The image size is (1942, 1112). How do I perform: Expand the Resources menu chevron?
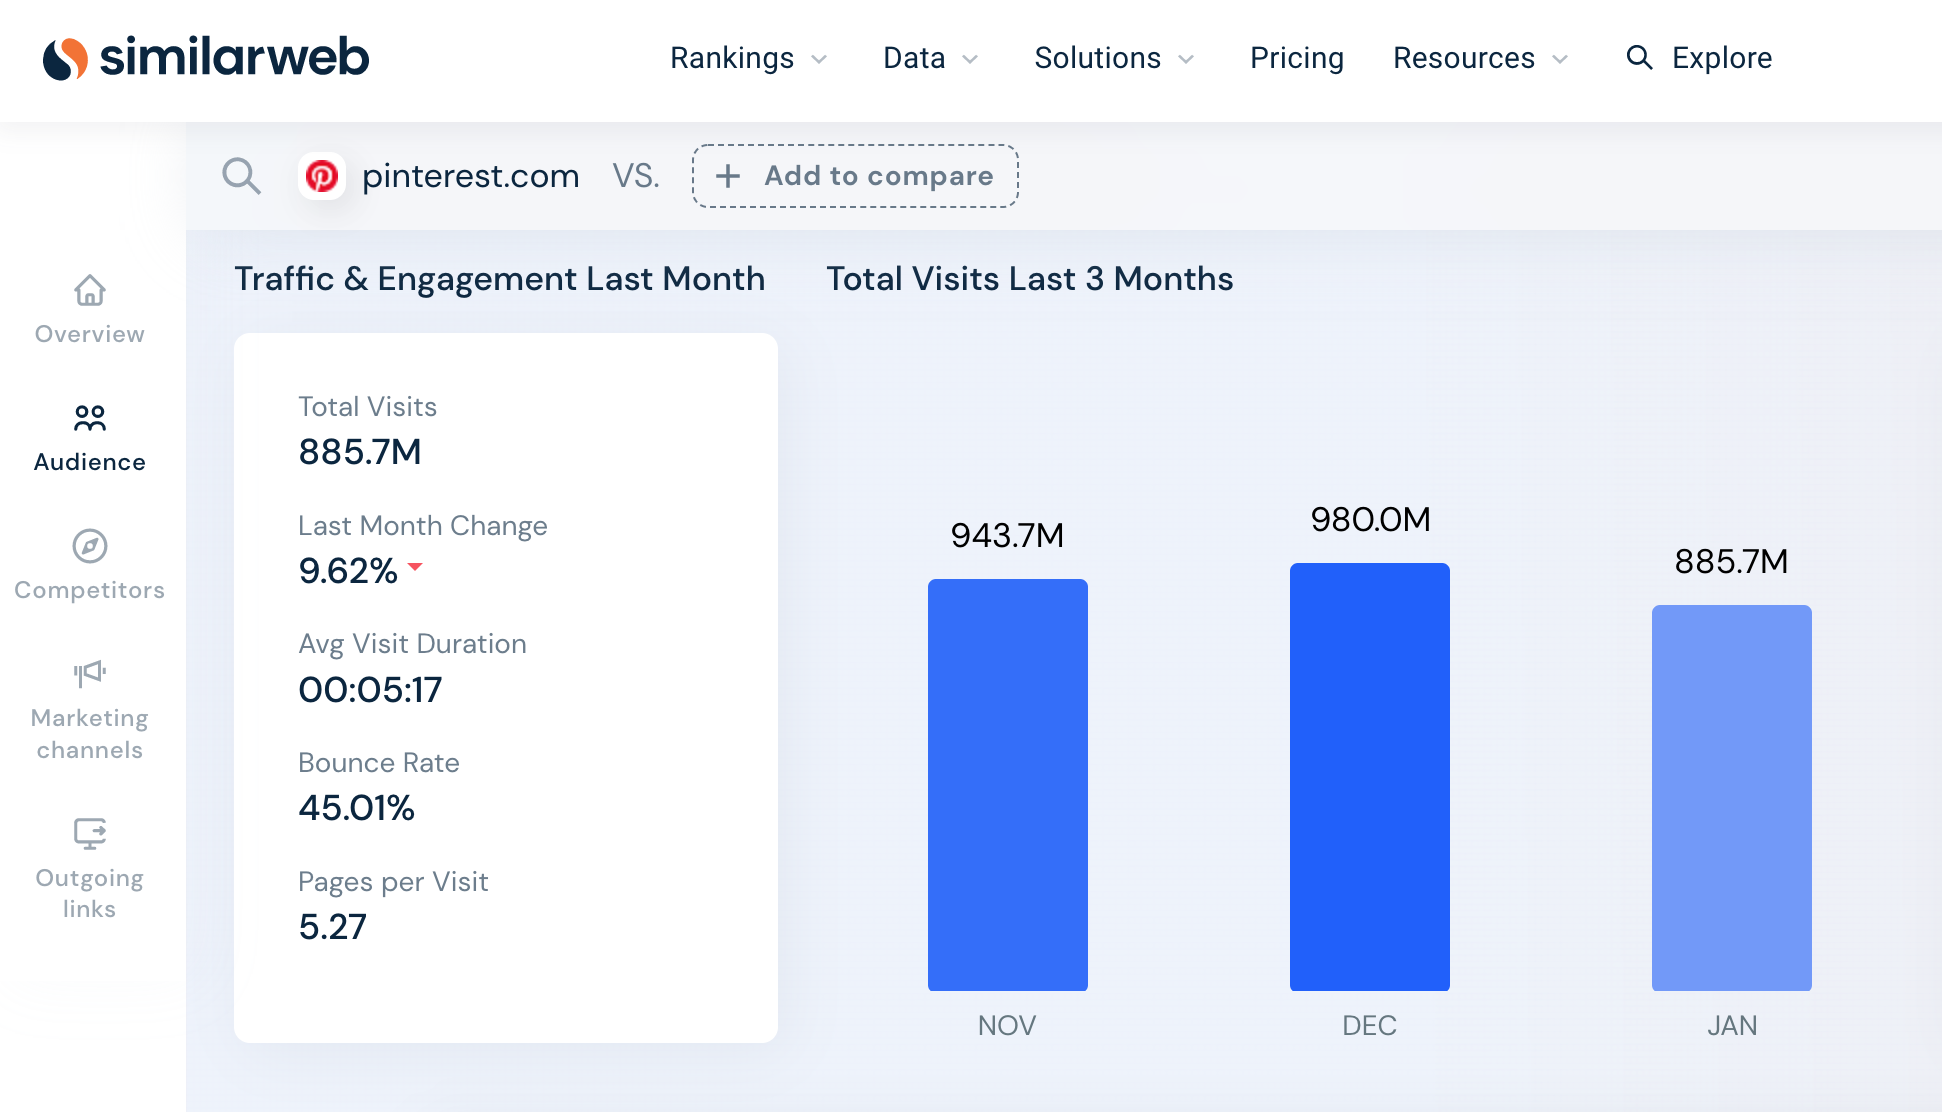(1560, 59)
